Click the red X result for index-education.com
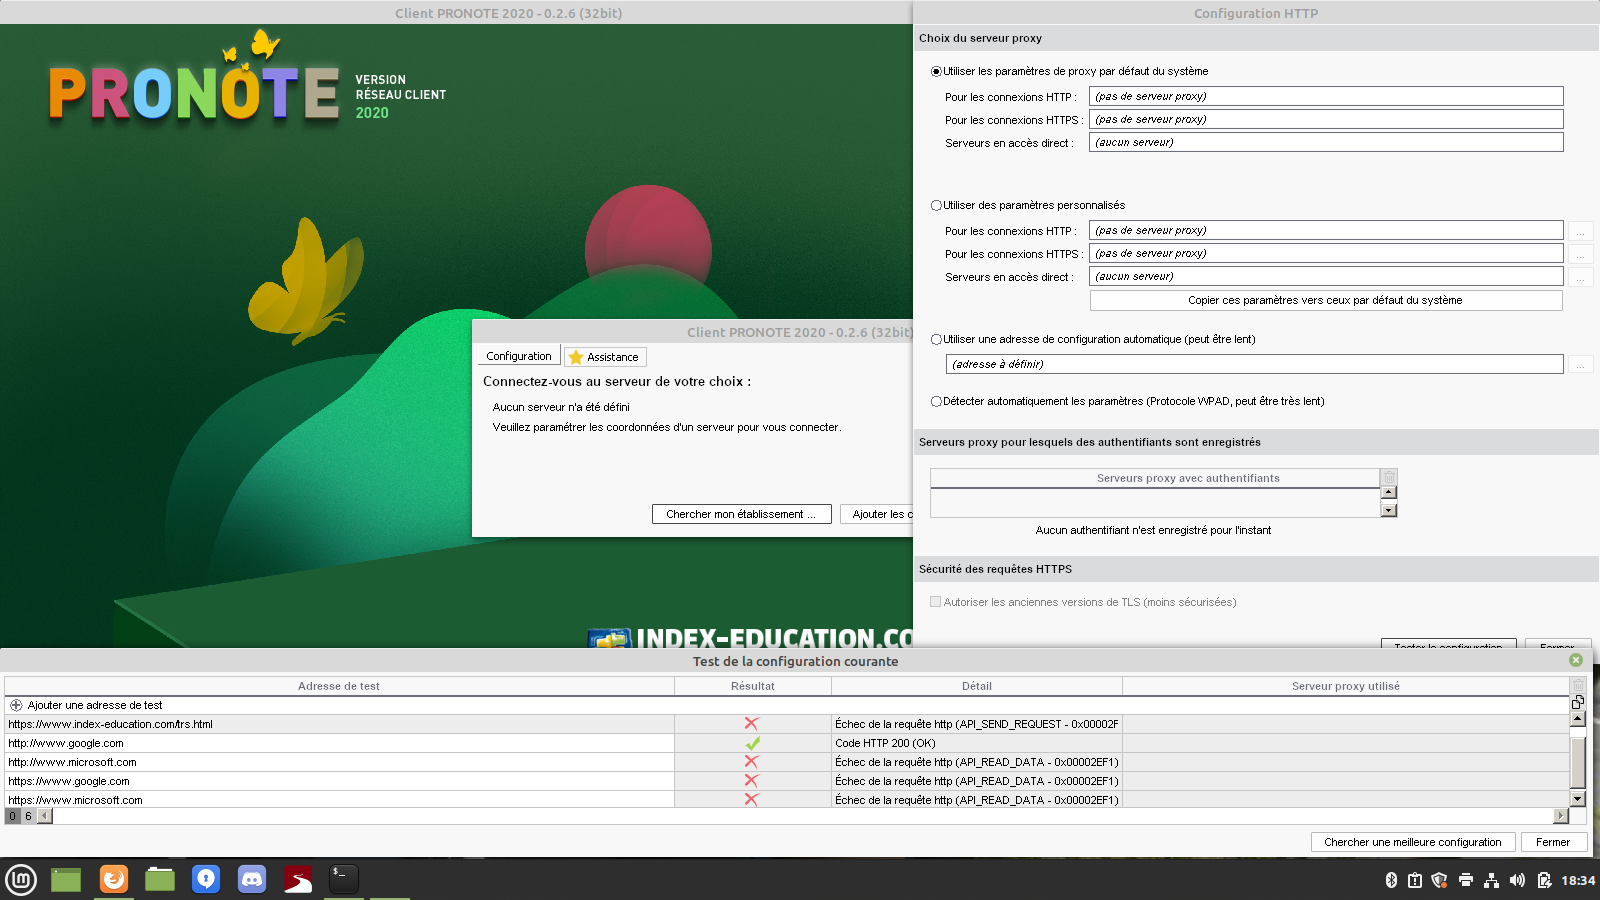Viewport: 1600px width, 900px height. pos(751,723)
